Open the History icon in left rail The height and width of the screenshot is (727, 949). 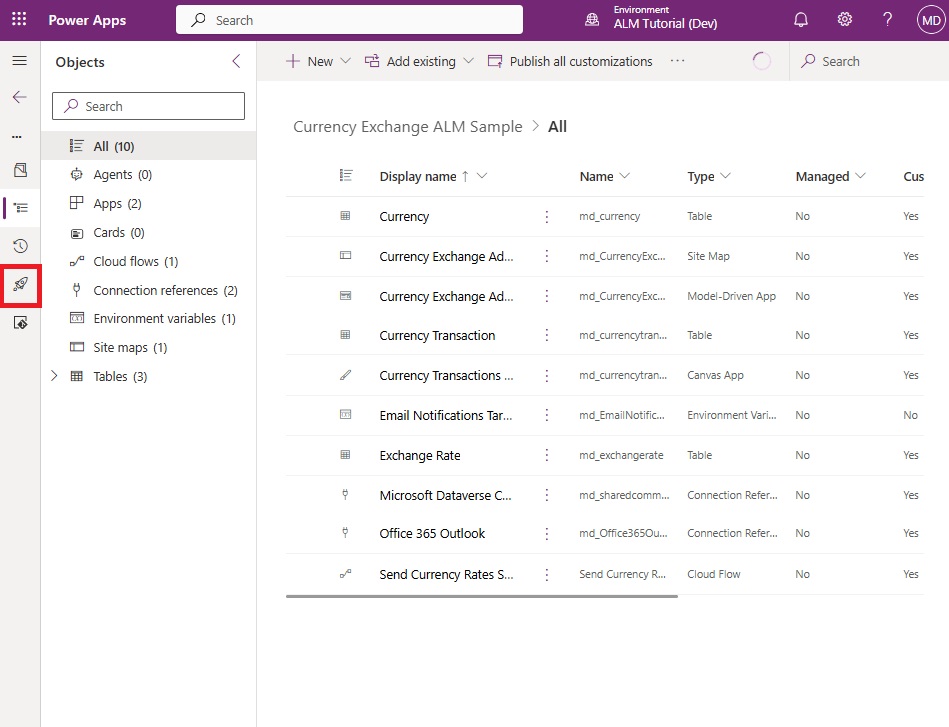coord(20,246)
